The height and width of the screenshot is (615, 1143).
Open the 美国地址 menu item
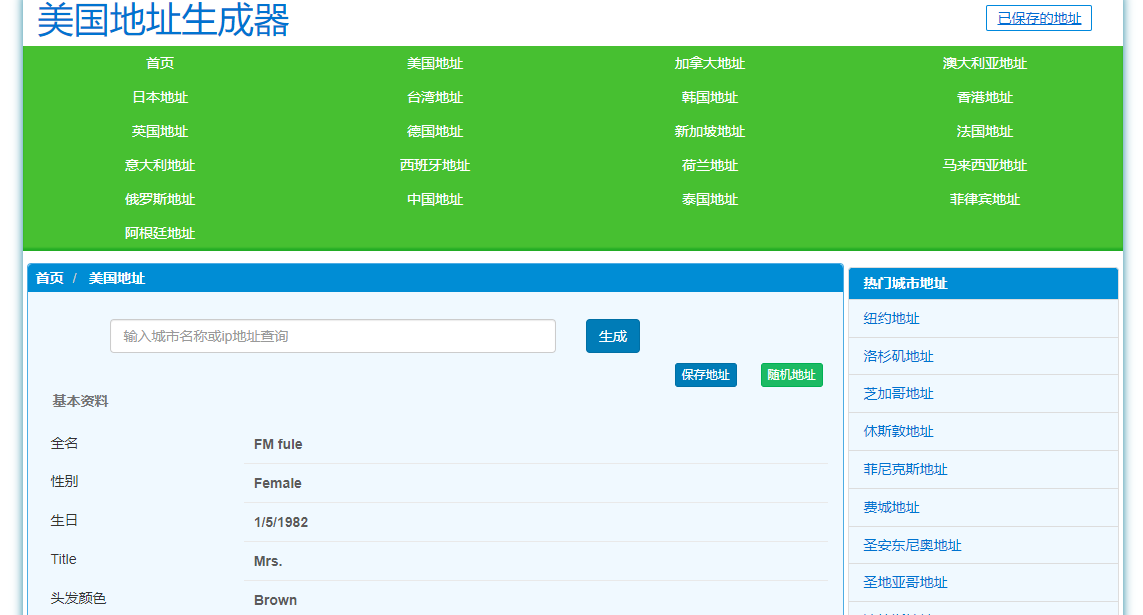(x=434, y=63)
